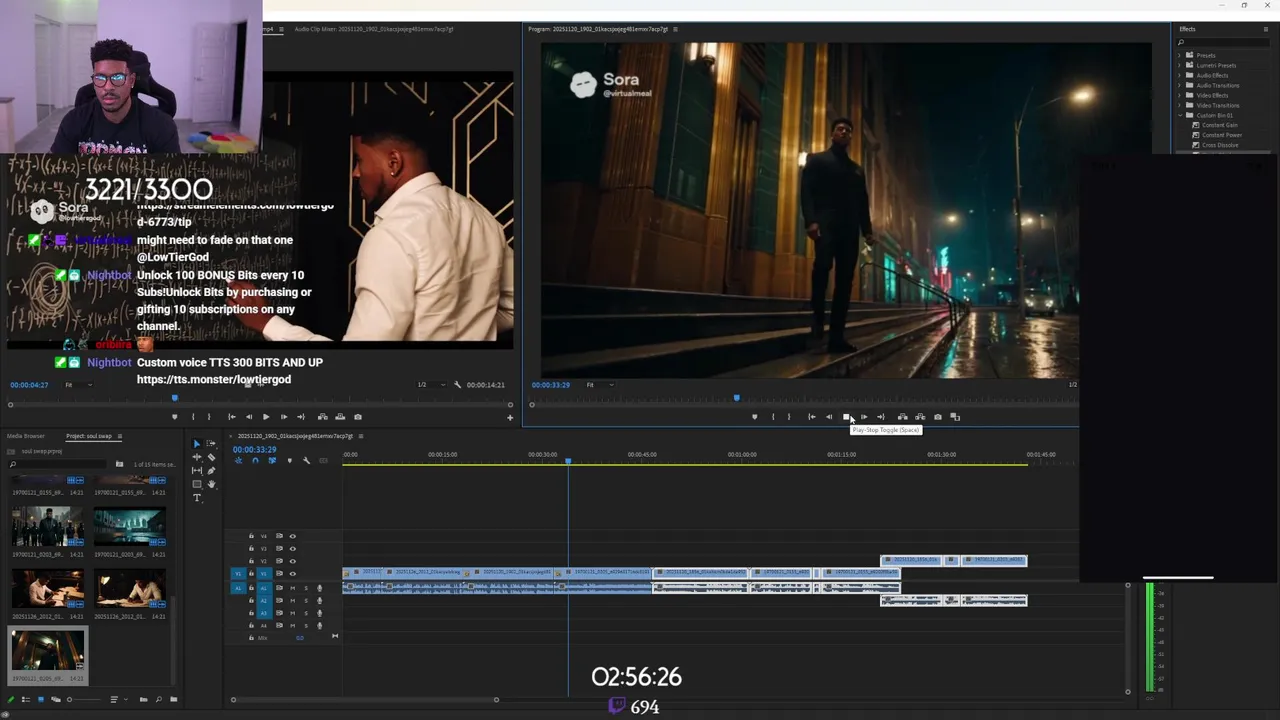Screen dimensions: 1280x720
Task: Play the clip in the Source Monitor
Action: point(266,417)
